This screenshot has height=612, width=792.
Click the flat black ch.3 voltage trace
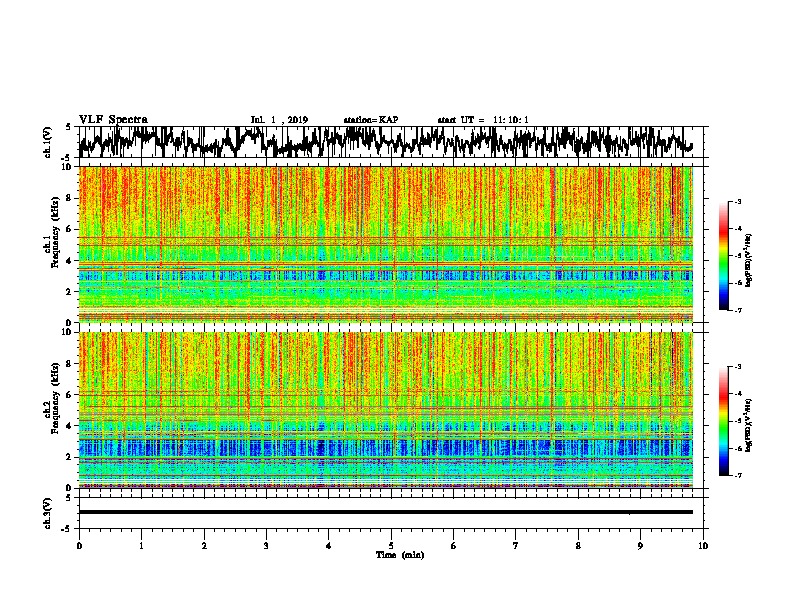385,512
